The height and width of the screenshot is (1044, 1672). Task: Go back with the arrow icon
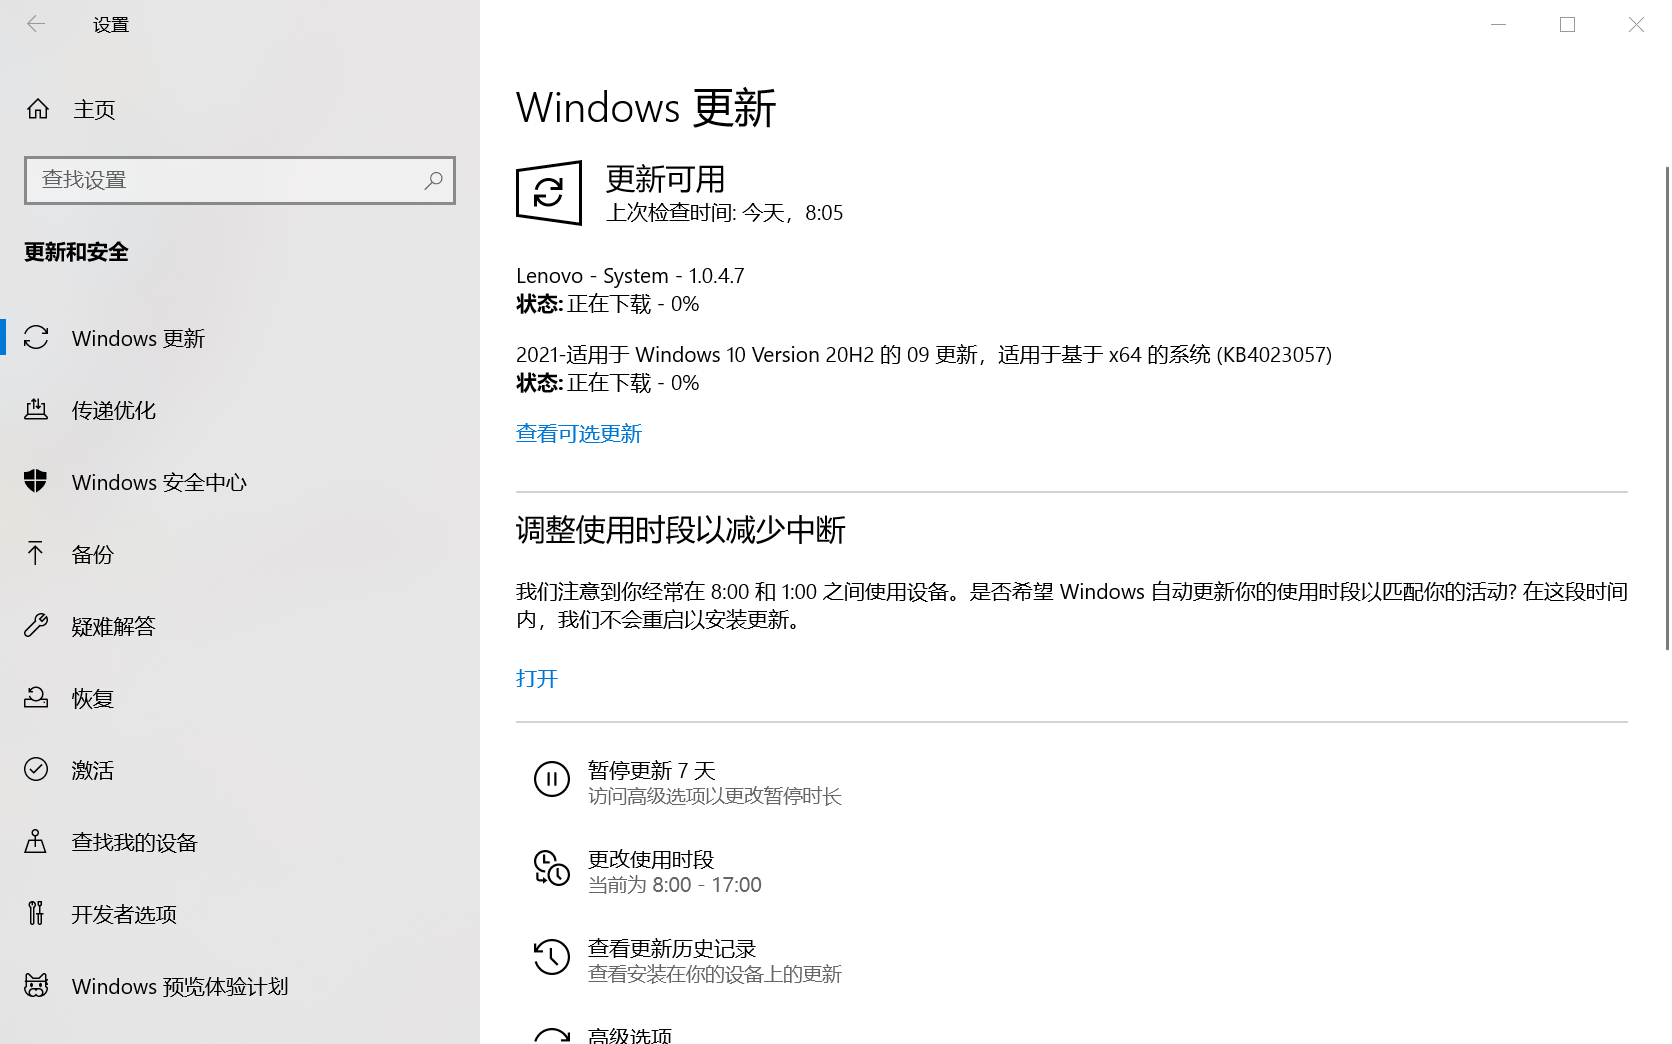click(36, 24)
